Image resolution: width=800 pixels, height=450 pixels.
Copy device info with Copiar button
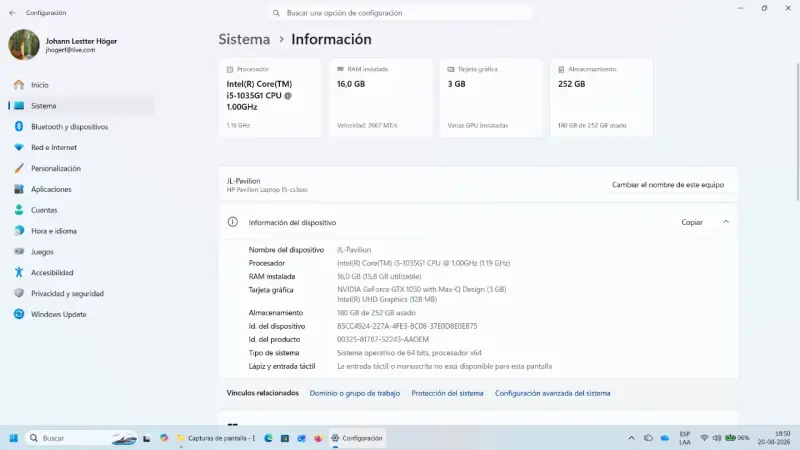tap(692, 222)
